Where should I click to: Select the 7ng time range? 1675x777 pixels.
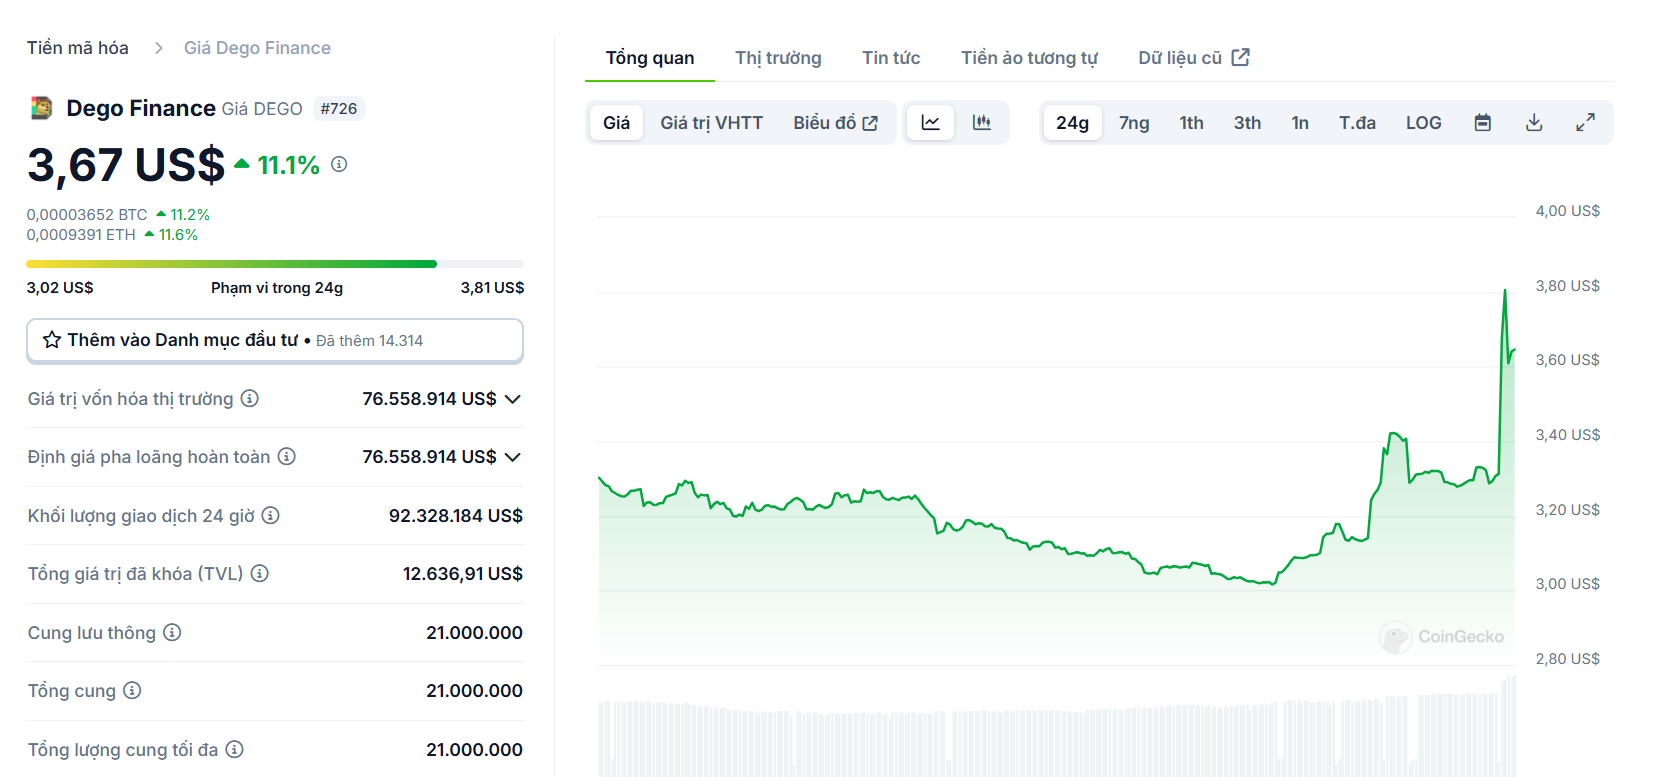pyautogui.click(x=1134, y=123)
